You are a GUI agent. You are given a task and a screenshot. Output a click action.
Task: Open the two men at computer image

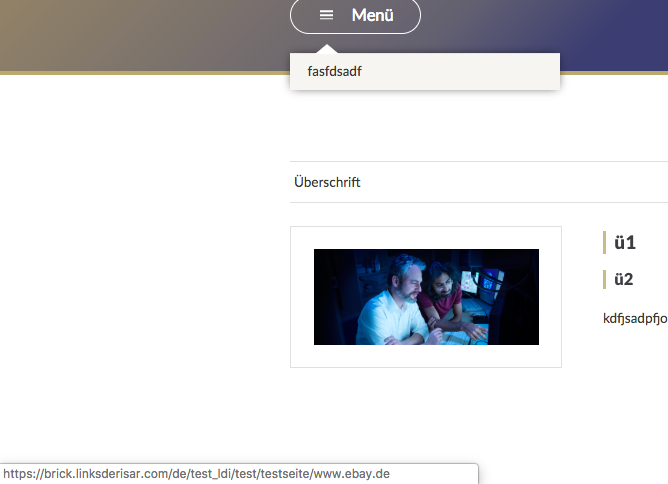pos(426,297)
